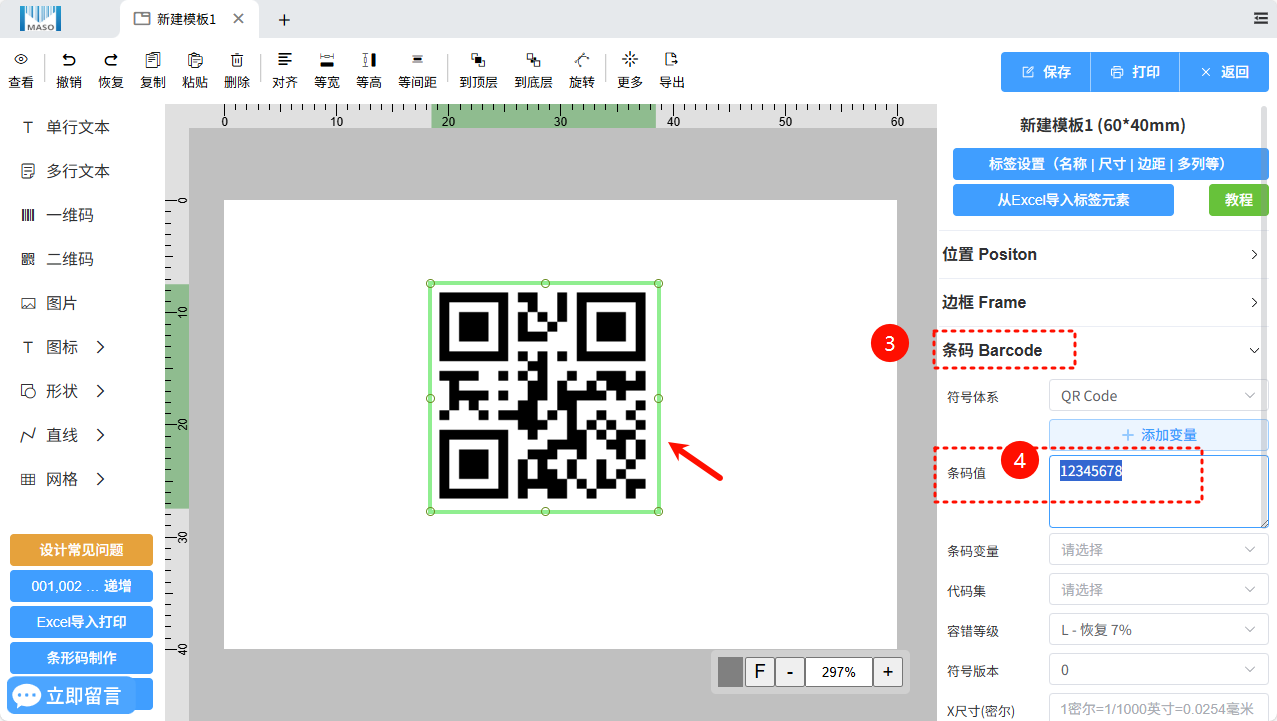
Task: Add a 多行文本 multi-line text element
Action: [66, 171]
